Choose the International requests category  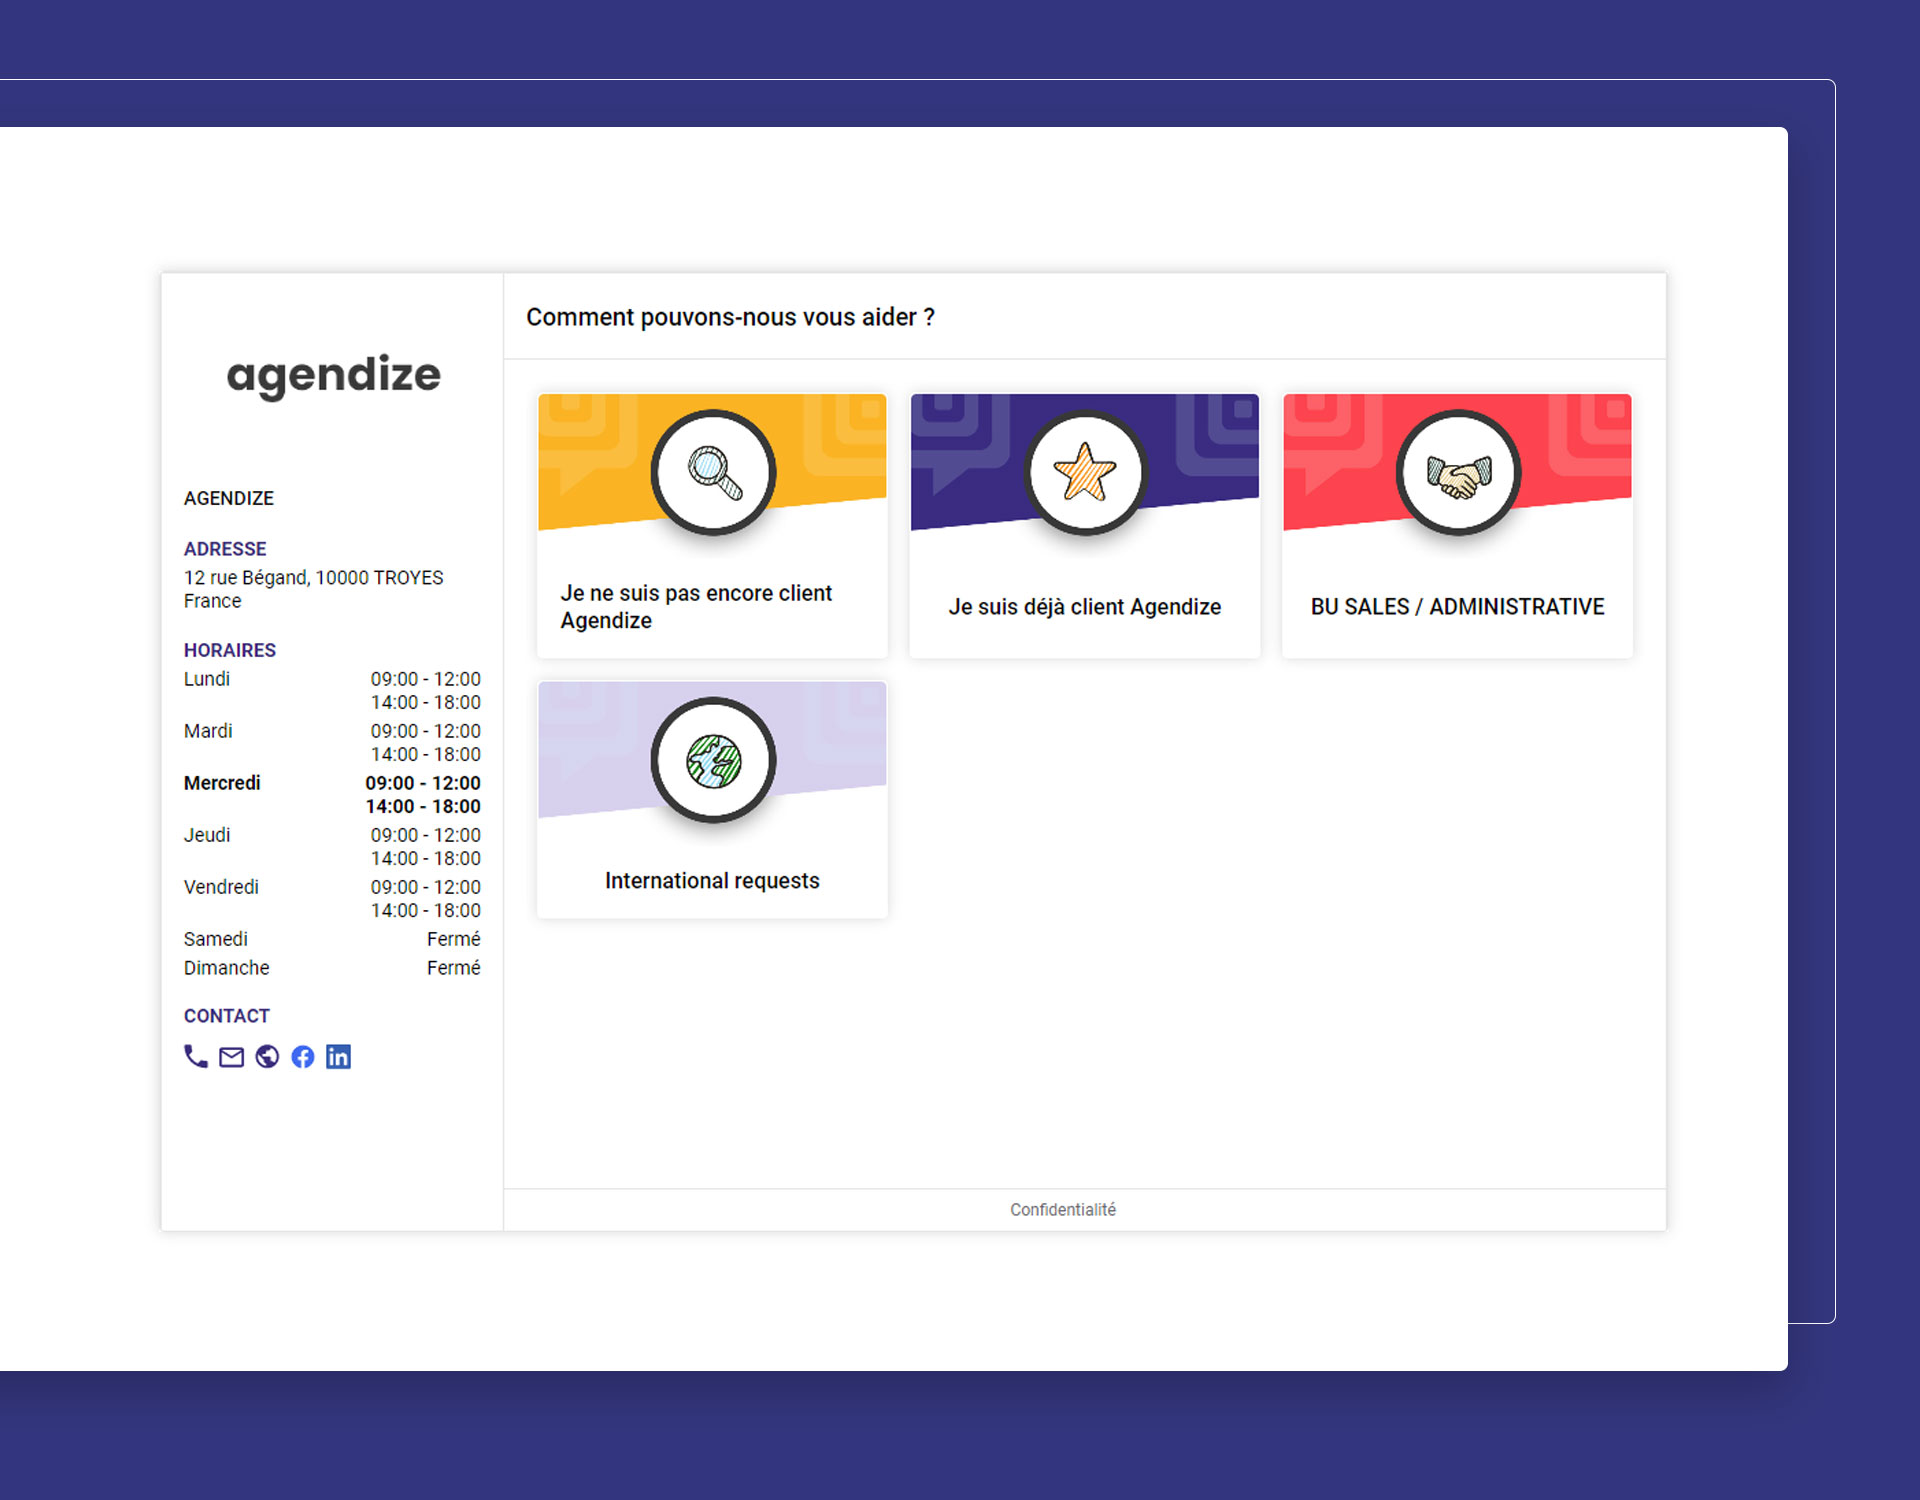pos(711,880)
